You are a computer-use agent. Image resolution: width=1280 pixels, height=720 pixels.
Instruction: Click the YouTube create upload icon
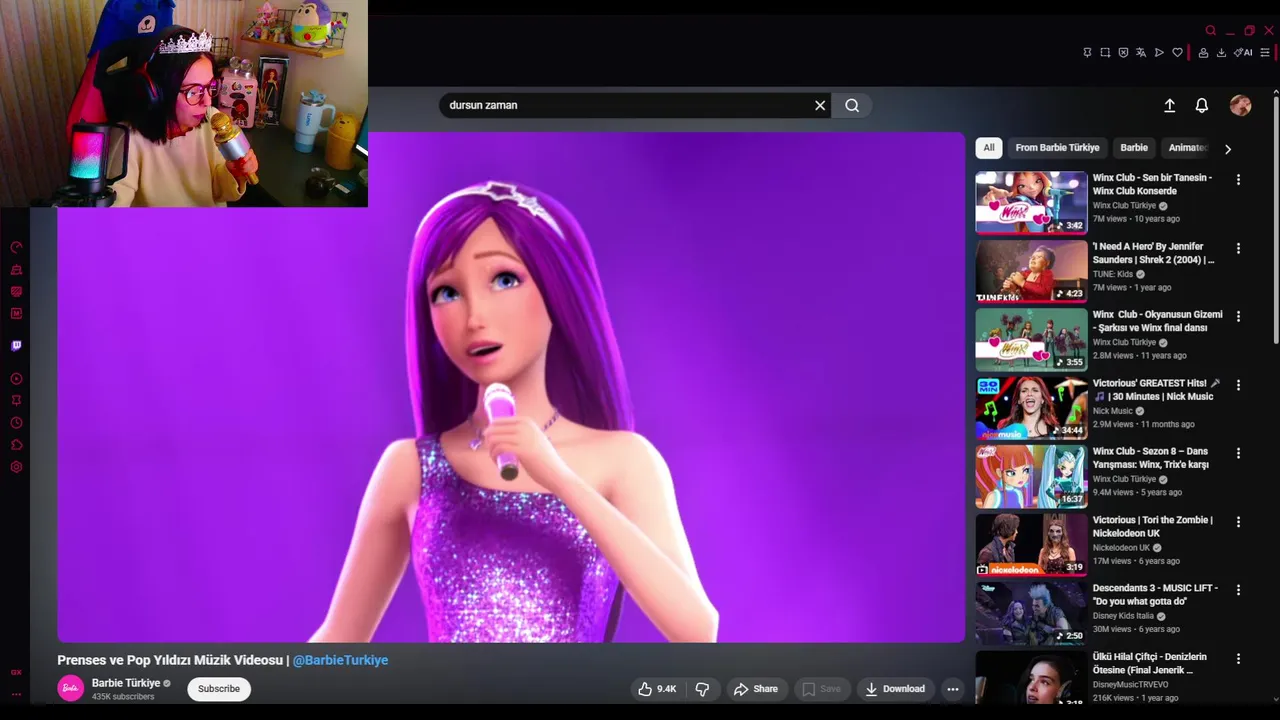coord(1169,105)
